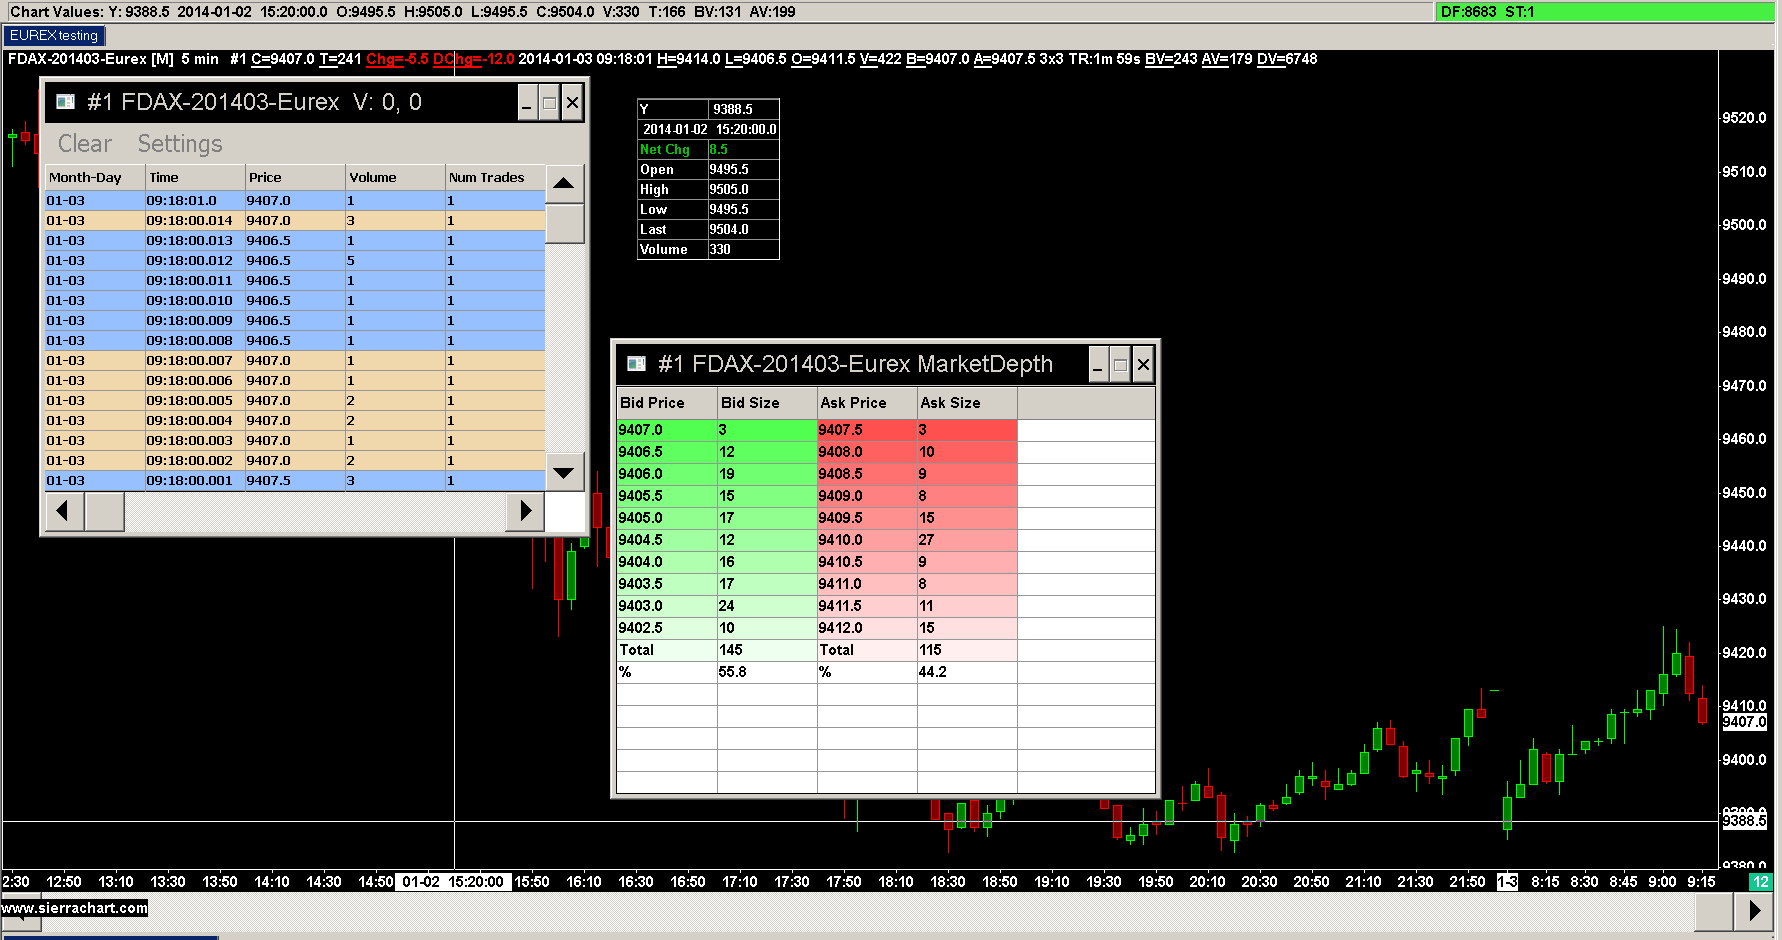Select the 09:18:00.003 trade row
This screenshot has width=1782, height=940.
point(295,441)
